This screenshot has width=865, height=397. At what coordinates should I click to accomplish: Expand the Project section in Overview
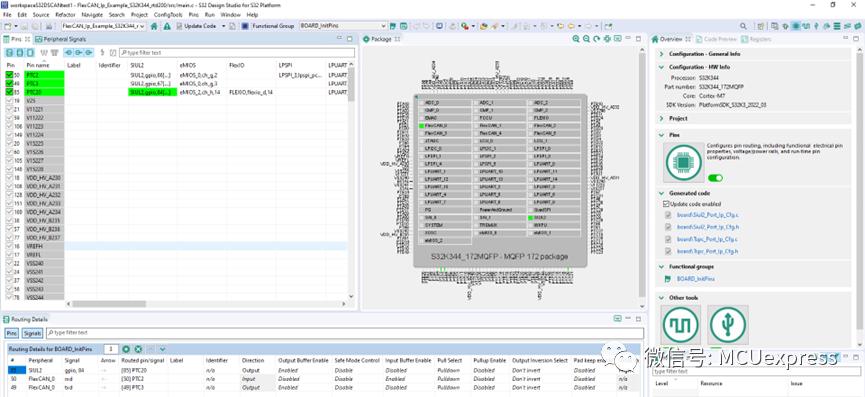662,118
